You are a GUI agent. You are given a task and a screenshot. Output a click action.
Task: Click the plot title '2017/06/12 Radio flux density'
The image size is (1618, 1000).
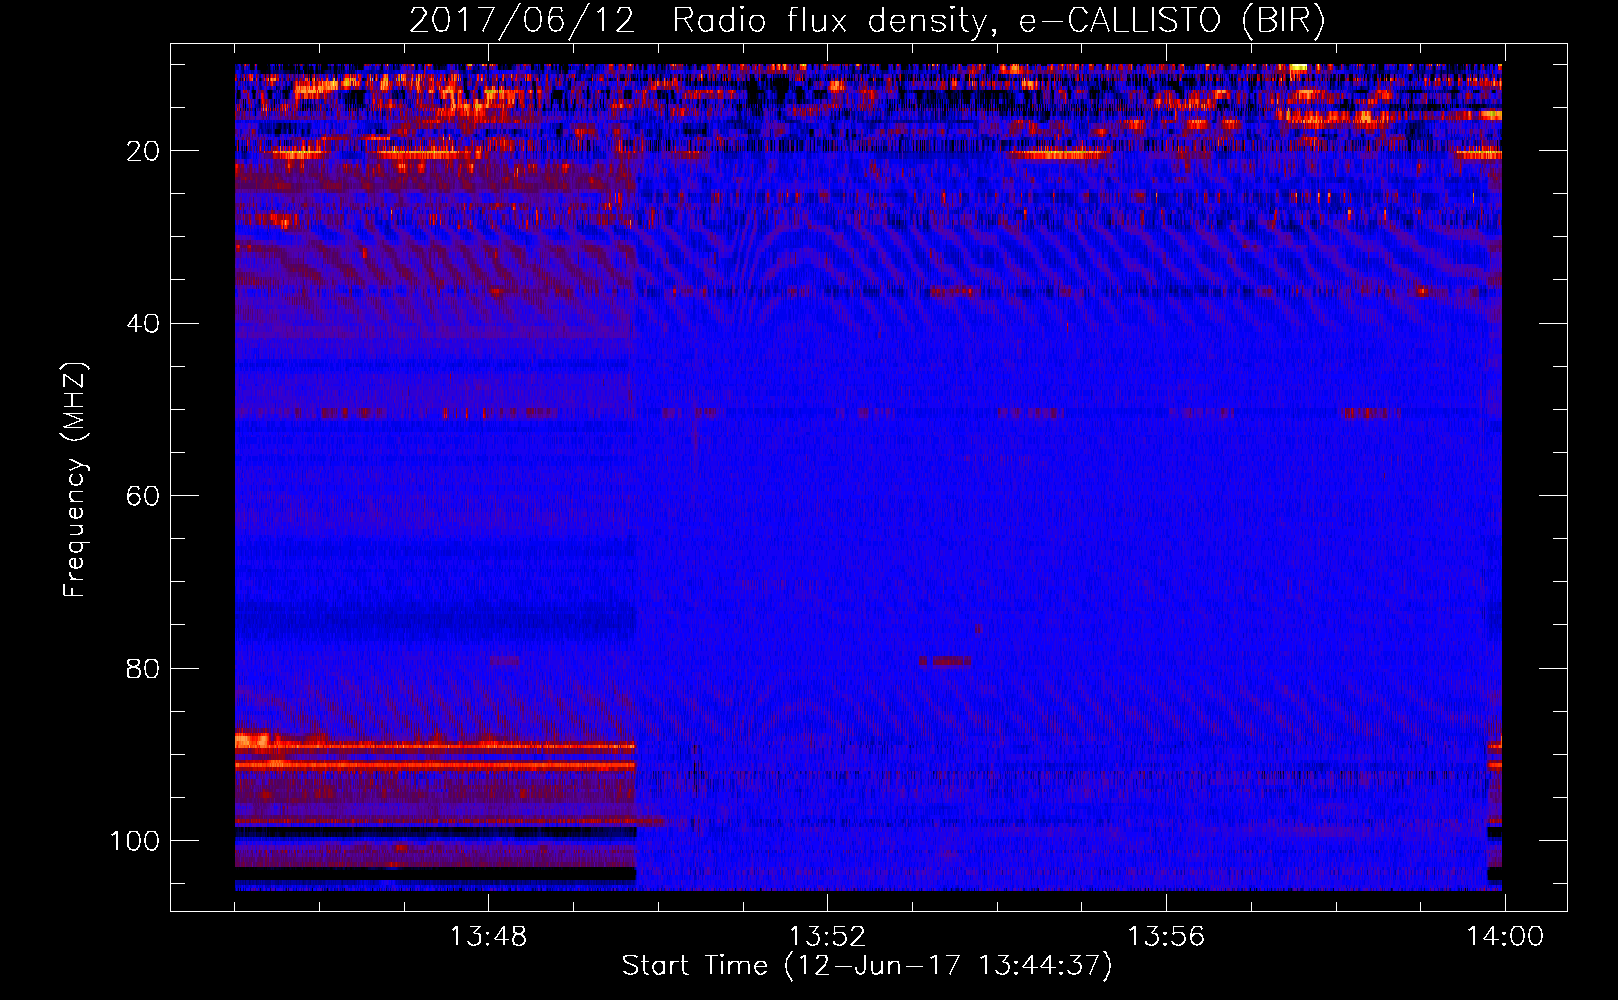[867, 21]
